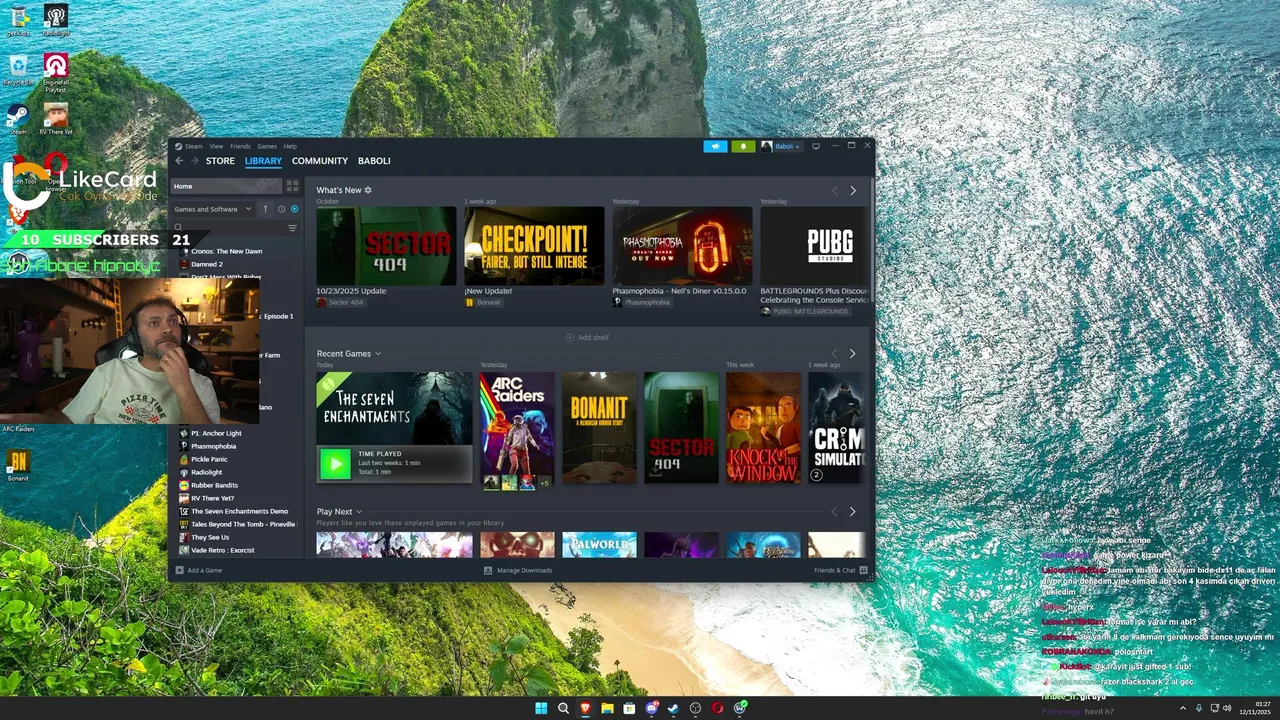1280x720 pixels.
Task: Click Add shelf
Action: point(587,337)
